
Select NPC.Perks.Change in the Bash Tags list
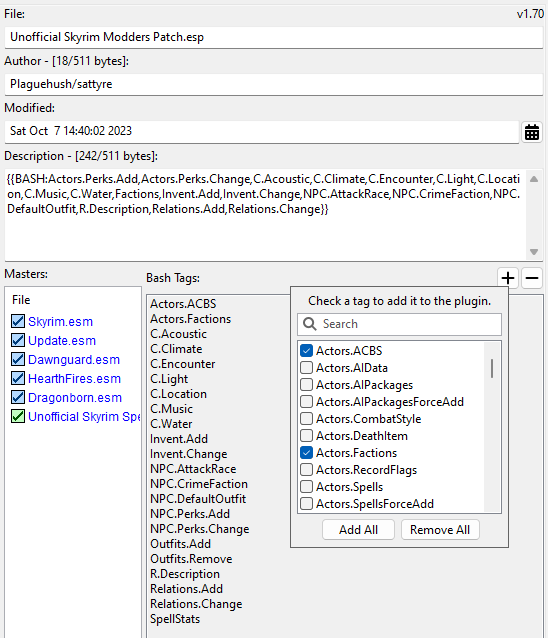pyautogui.click(x=200, y=529)
